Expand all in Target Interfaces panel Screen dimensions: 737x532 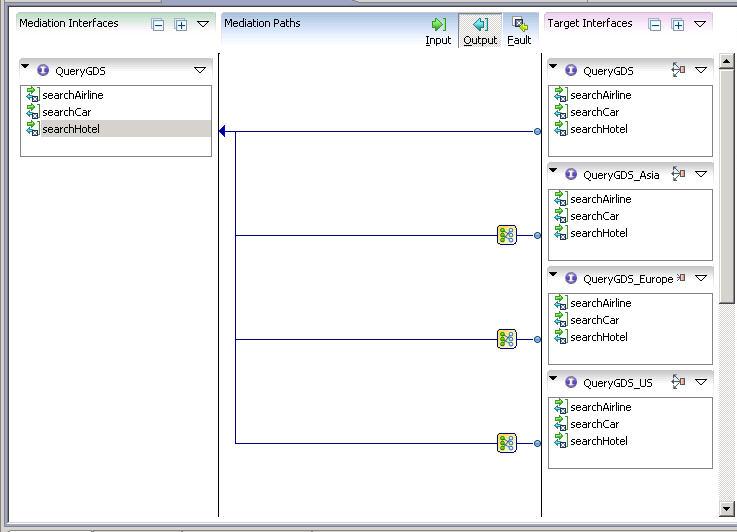[x=678, y=24]
